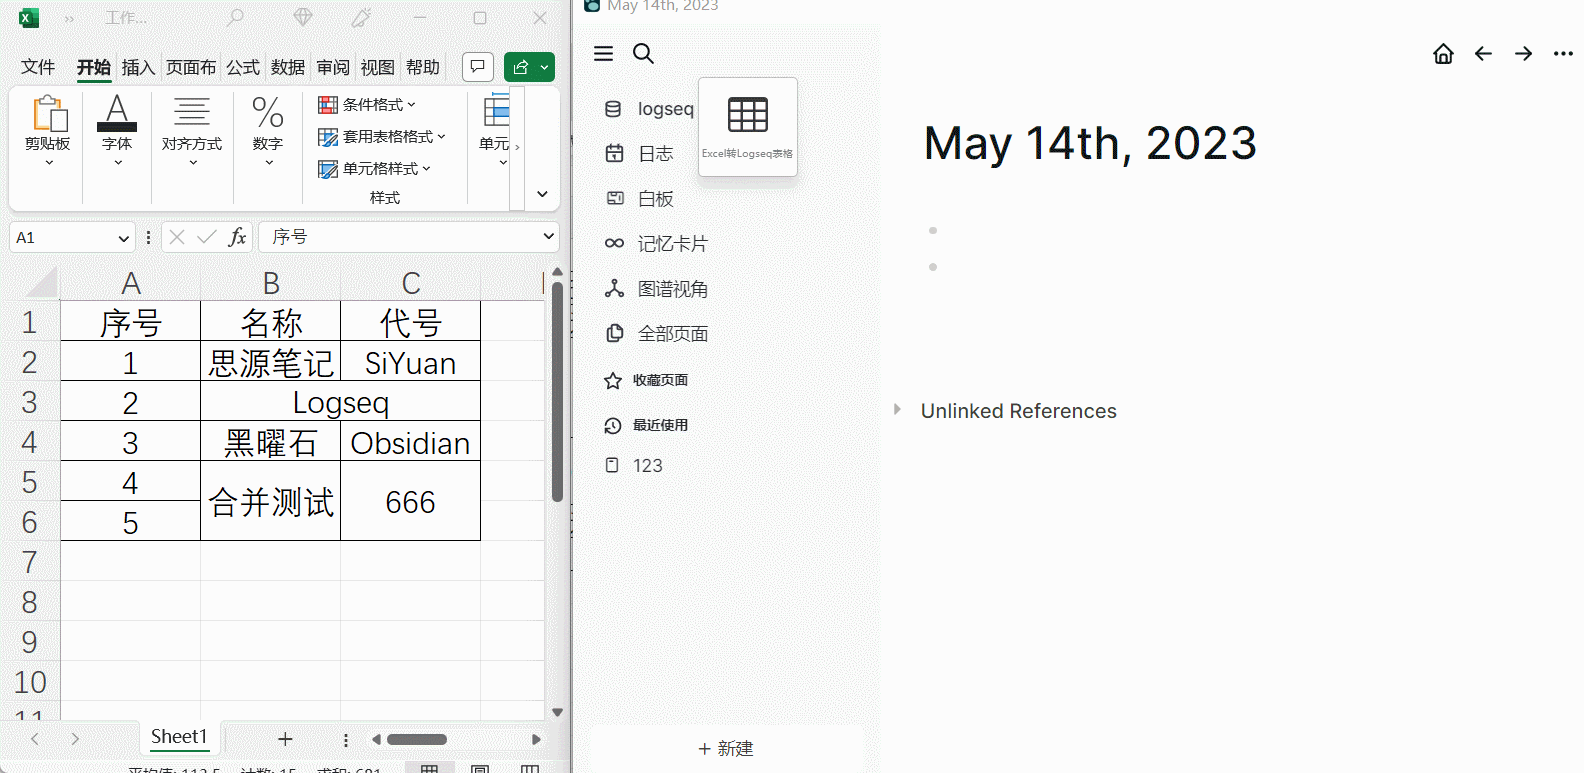
Task: Open the 文件 File menu
Action: (38, 67)
